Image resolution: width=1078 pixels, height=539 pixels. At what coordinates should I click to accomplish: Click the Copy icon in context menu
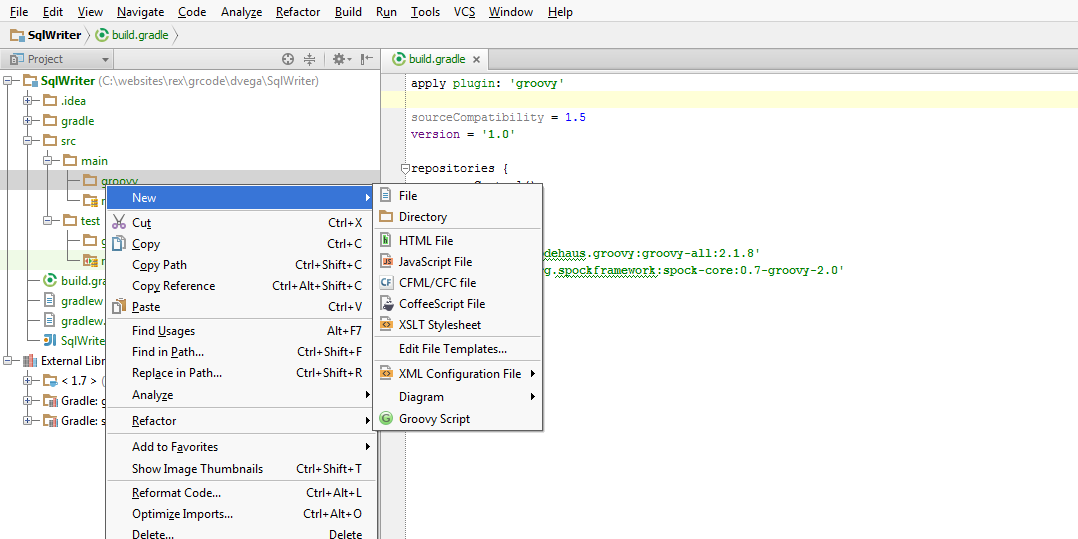pos(119,243)
